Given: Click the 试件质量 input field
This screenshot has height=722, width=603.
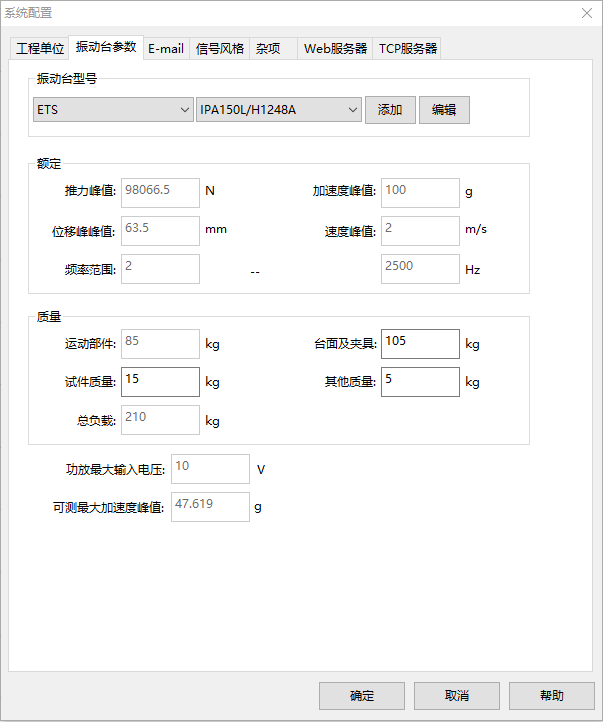Looking at the screenshot, I should point(160,382).
